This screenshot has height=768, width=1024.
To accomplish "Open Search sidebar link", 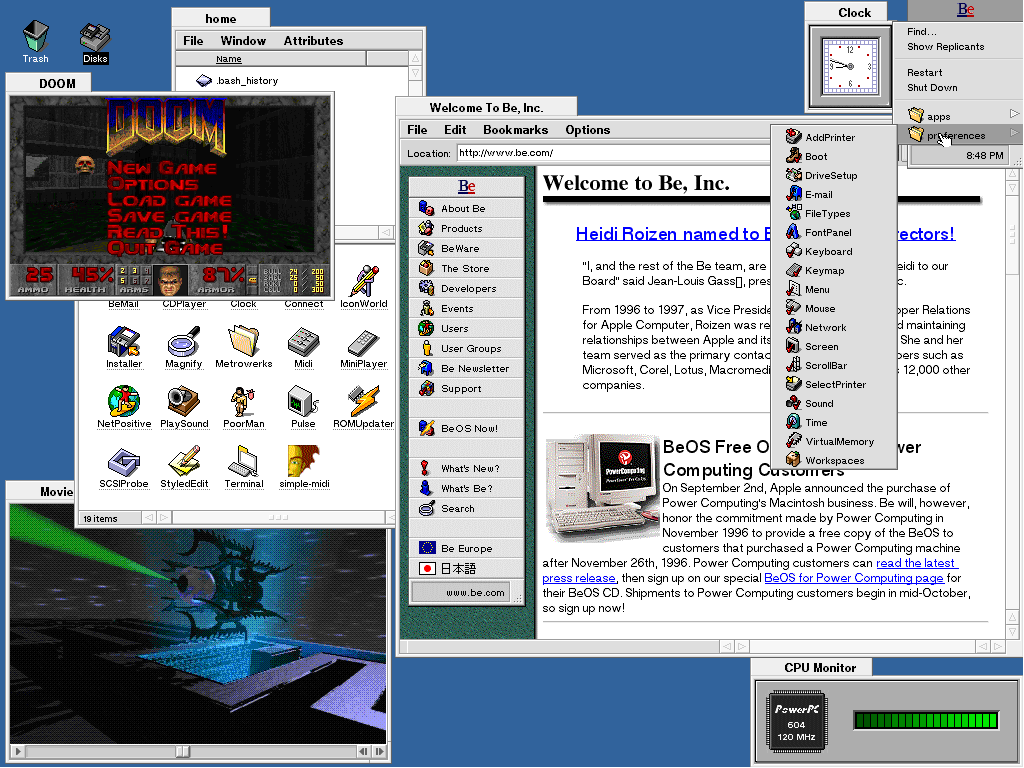I will 467,508.
